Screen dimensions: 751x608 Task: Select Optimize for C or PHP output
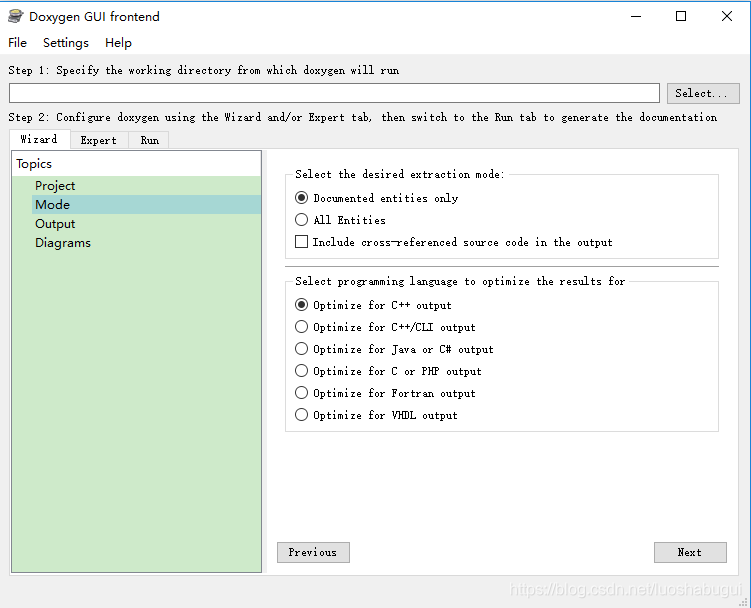[388, 371]
